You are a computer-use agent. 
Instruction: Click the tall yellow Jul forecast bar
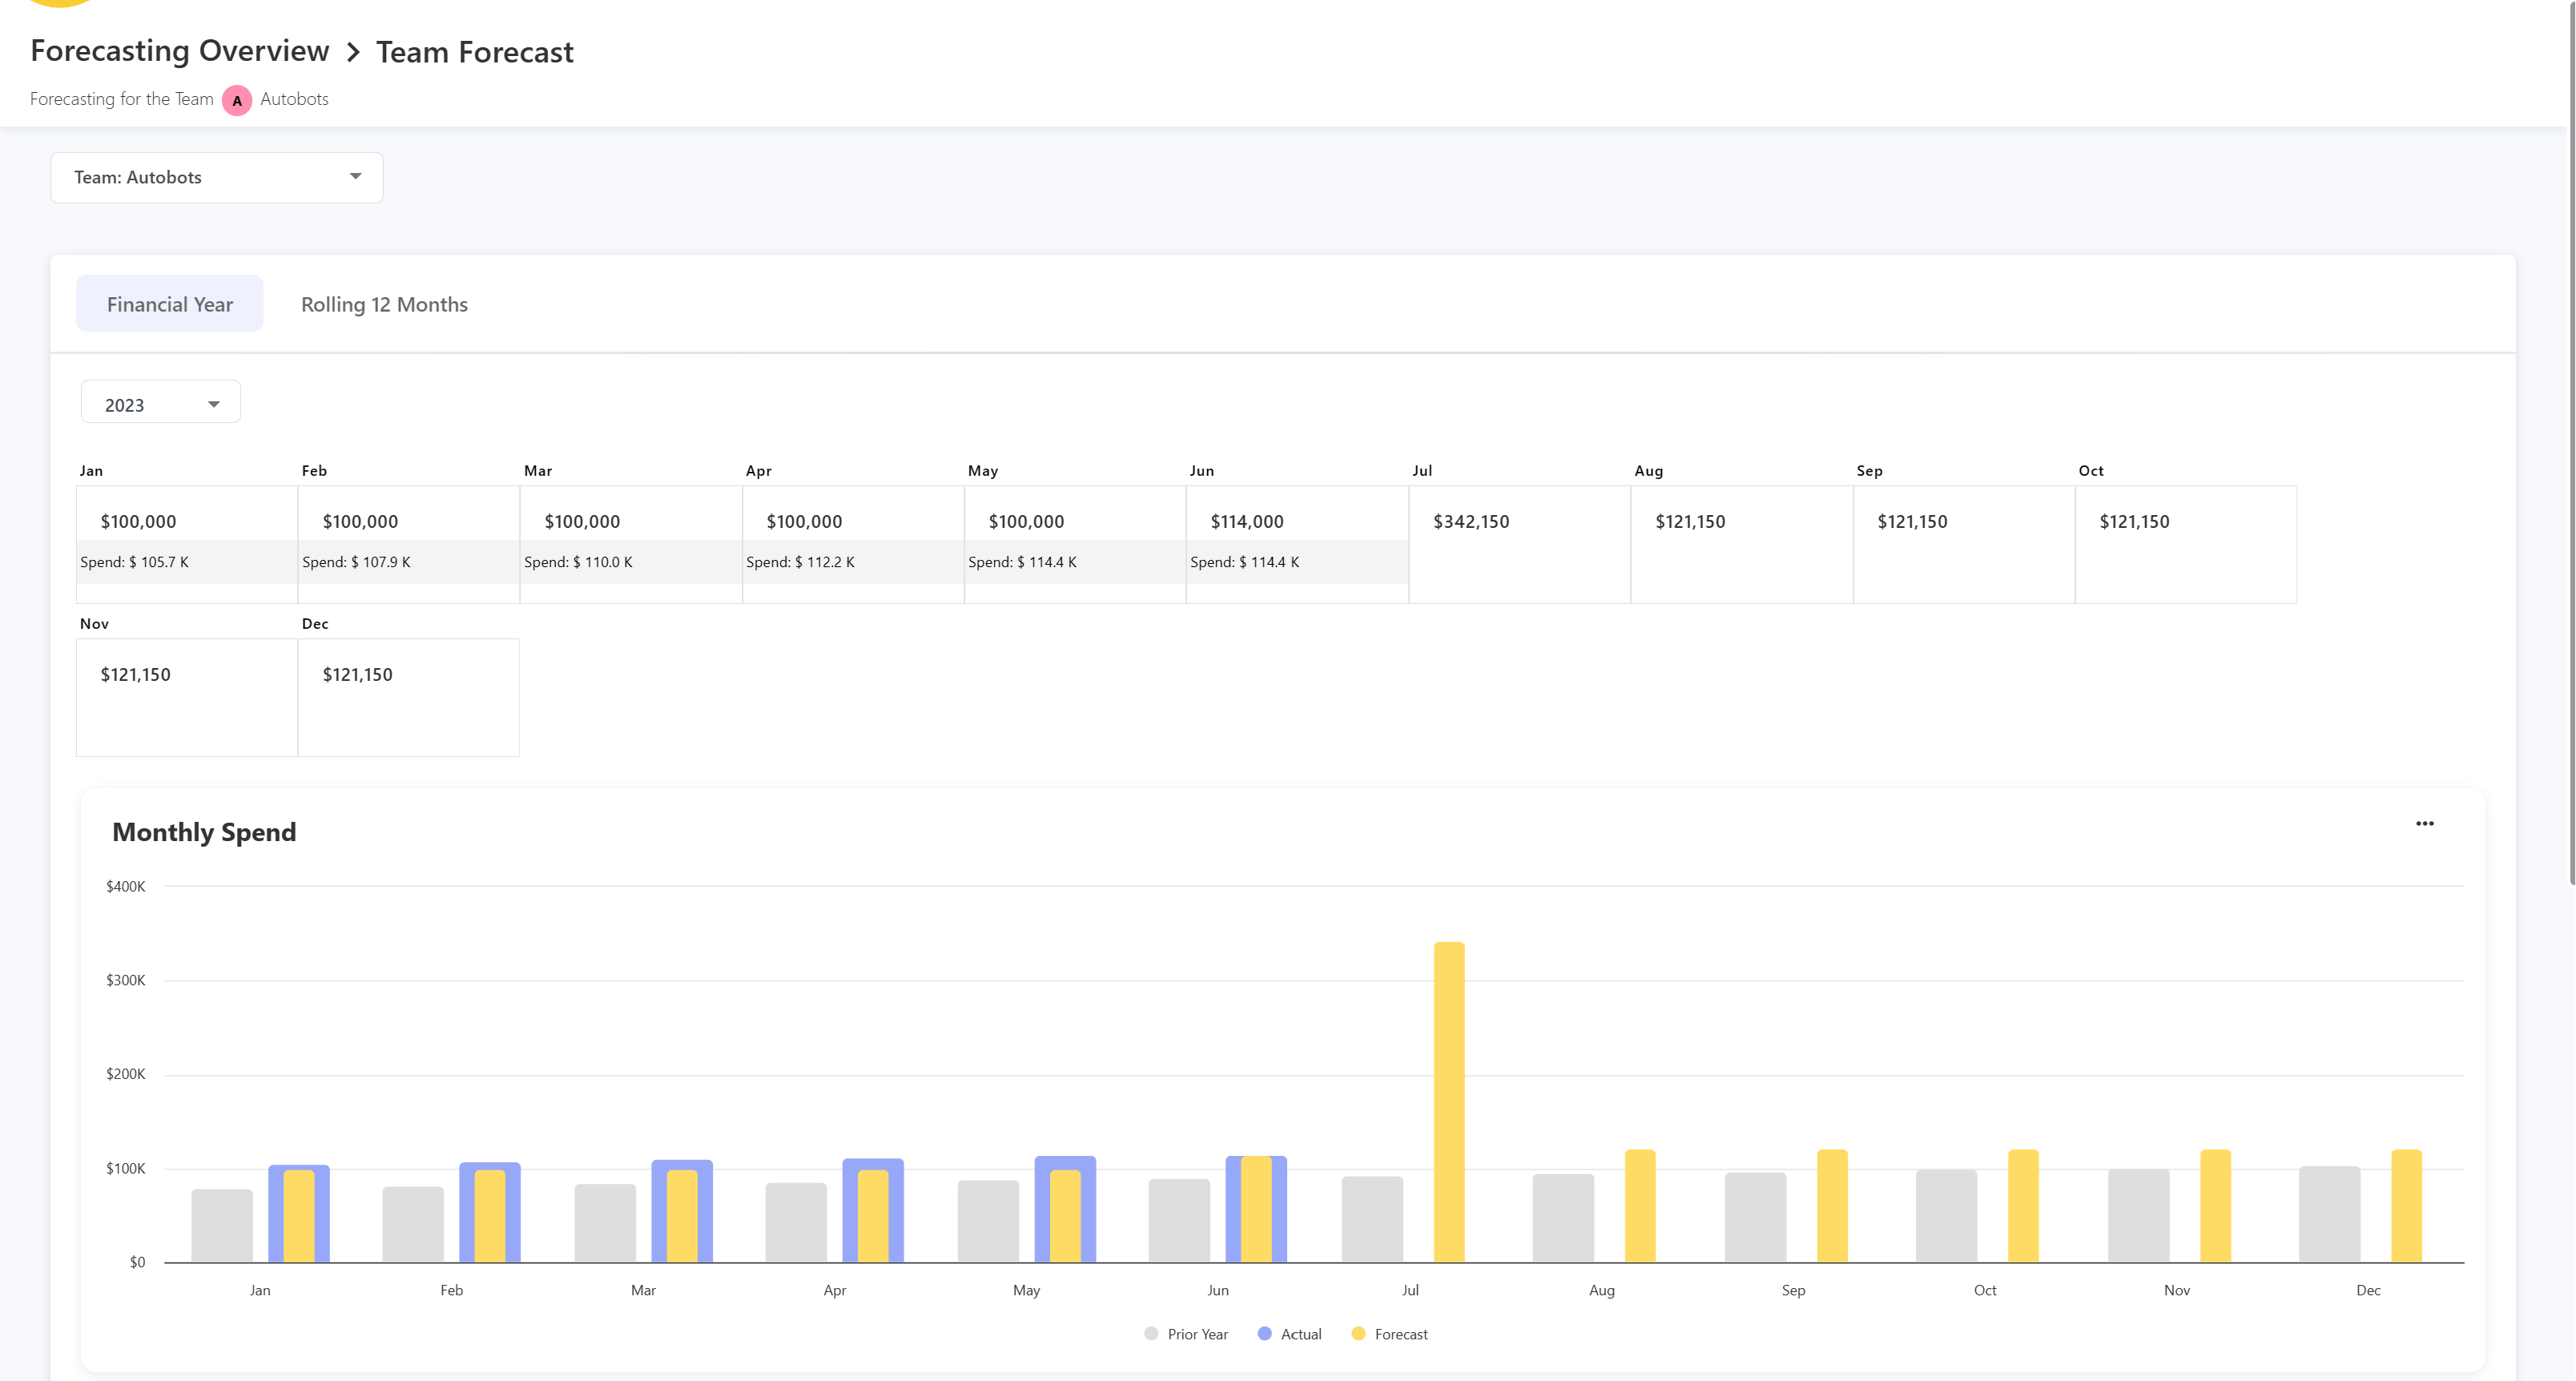point(1448,1100)
